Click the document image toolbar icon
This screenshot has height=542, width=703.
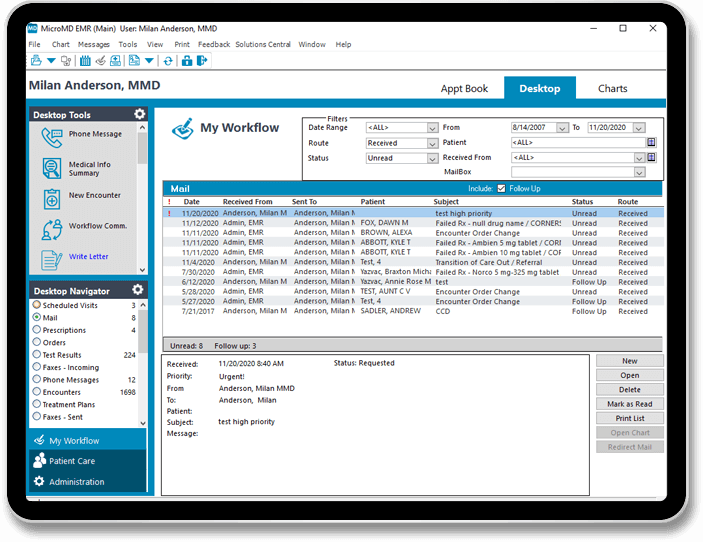(134, 61)
